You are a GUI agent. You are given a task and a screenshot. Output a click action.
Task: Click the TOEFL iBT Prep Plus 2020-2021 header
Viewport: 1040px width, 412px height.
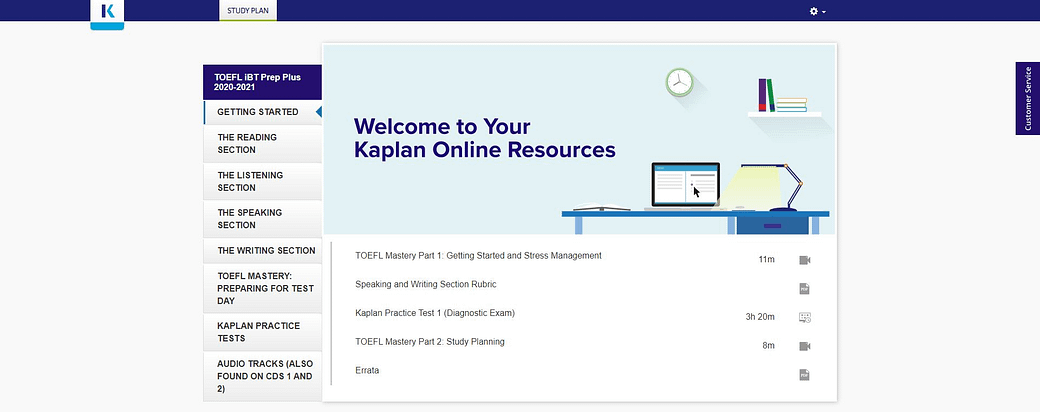pyautogui.click(x=263, y=82)
